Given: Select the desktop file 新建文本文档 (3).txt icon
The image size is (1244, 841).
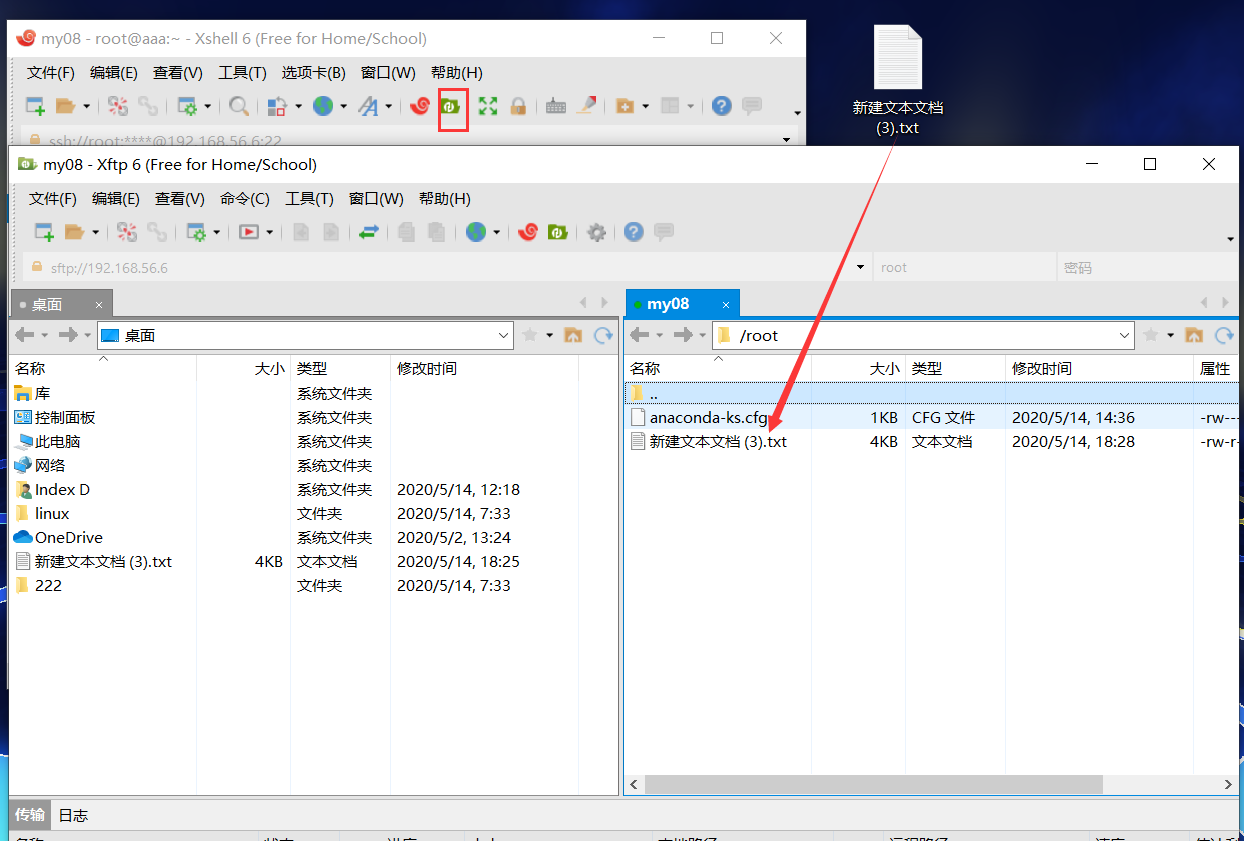Looking at the screenshot, I should [897, 80].
